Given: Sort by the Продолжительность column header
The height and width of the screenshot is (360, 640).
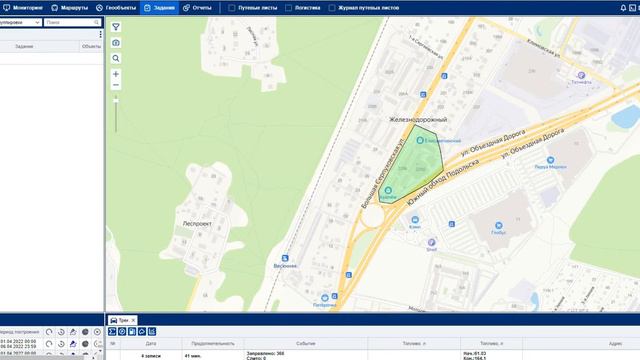Looking at the screenshot, I should tap(213, 344).
